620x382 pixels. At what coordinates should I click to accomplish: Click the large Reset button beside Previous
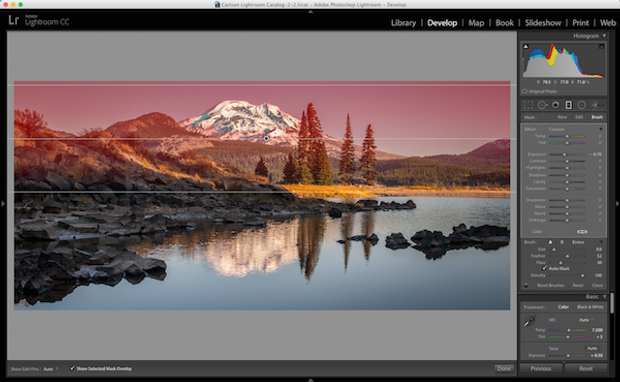click(586, 369)
